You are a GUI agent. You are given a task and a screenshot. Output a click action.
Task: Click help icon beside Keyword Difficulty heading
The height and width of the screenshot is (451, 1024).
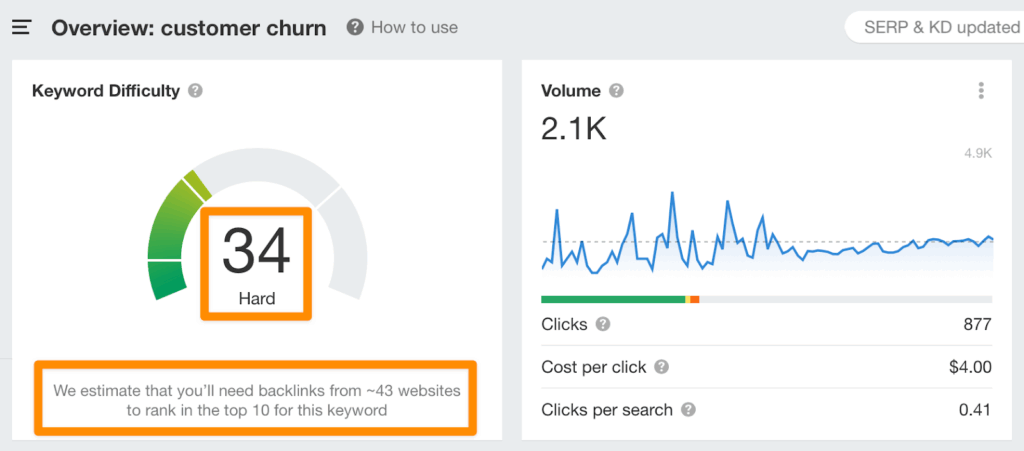pyautogui.click(x=195, y=91)
